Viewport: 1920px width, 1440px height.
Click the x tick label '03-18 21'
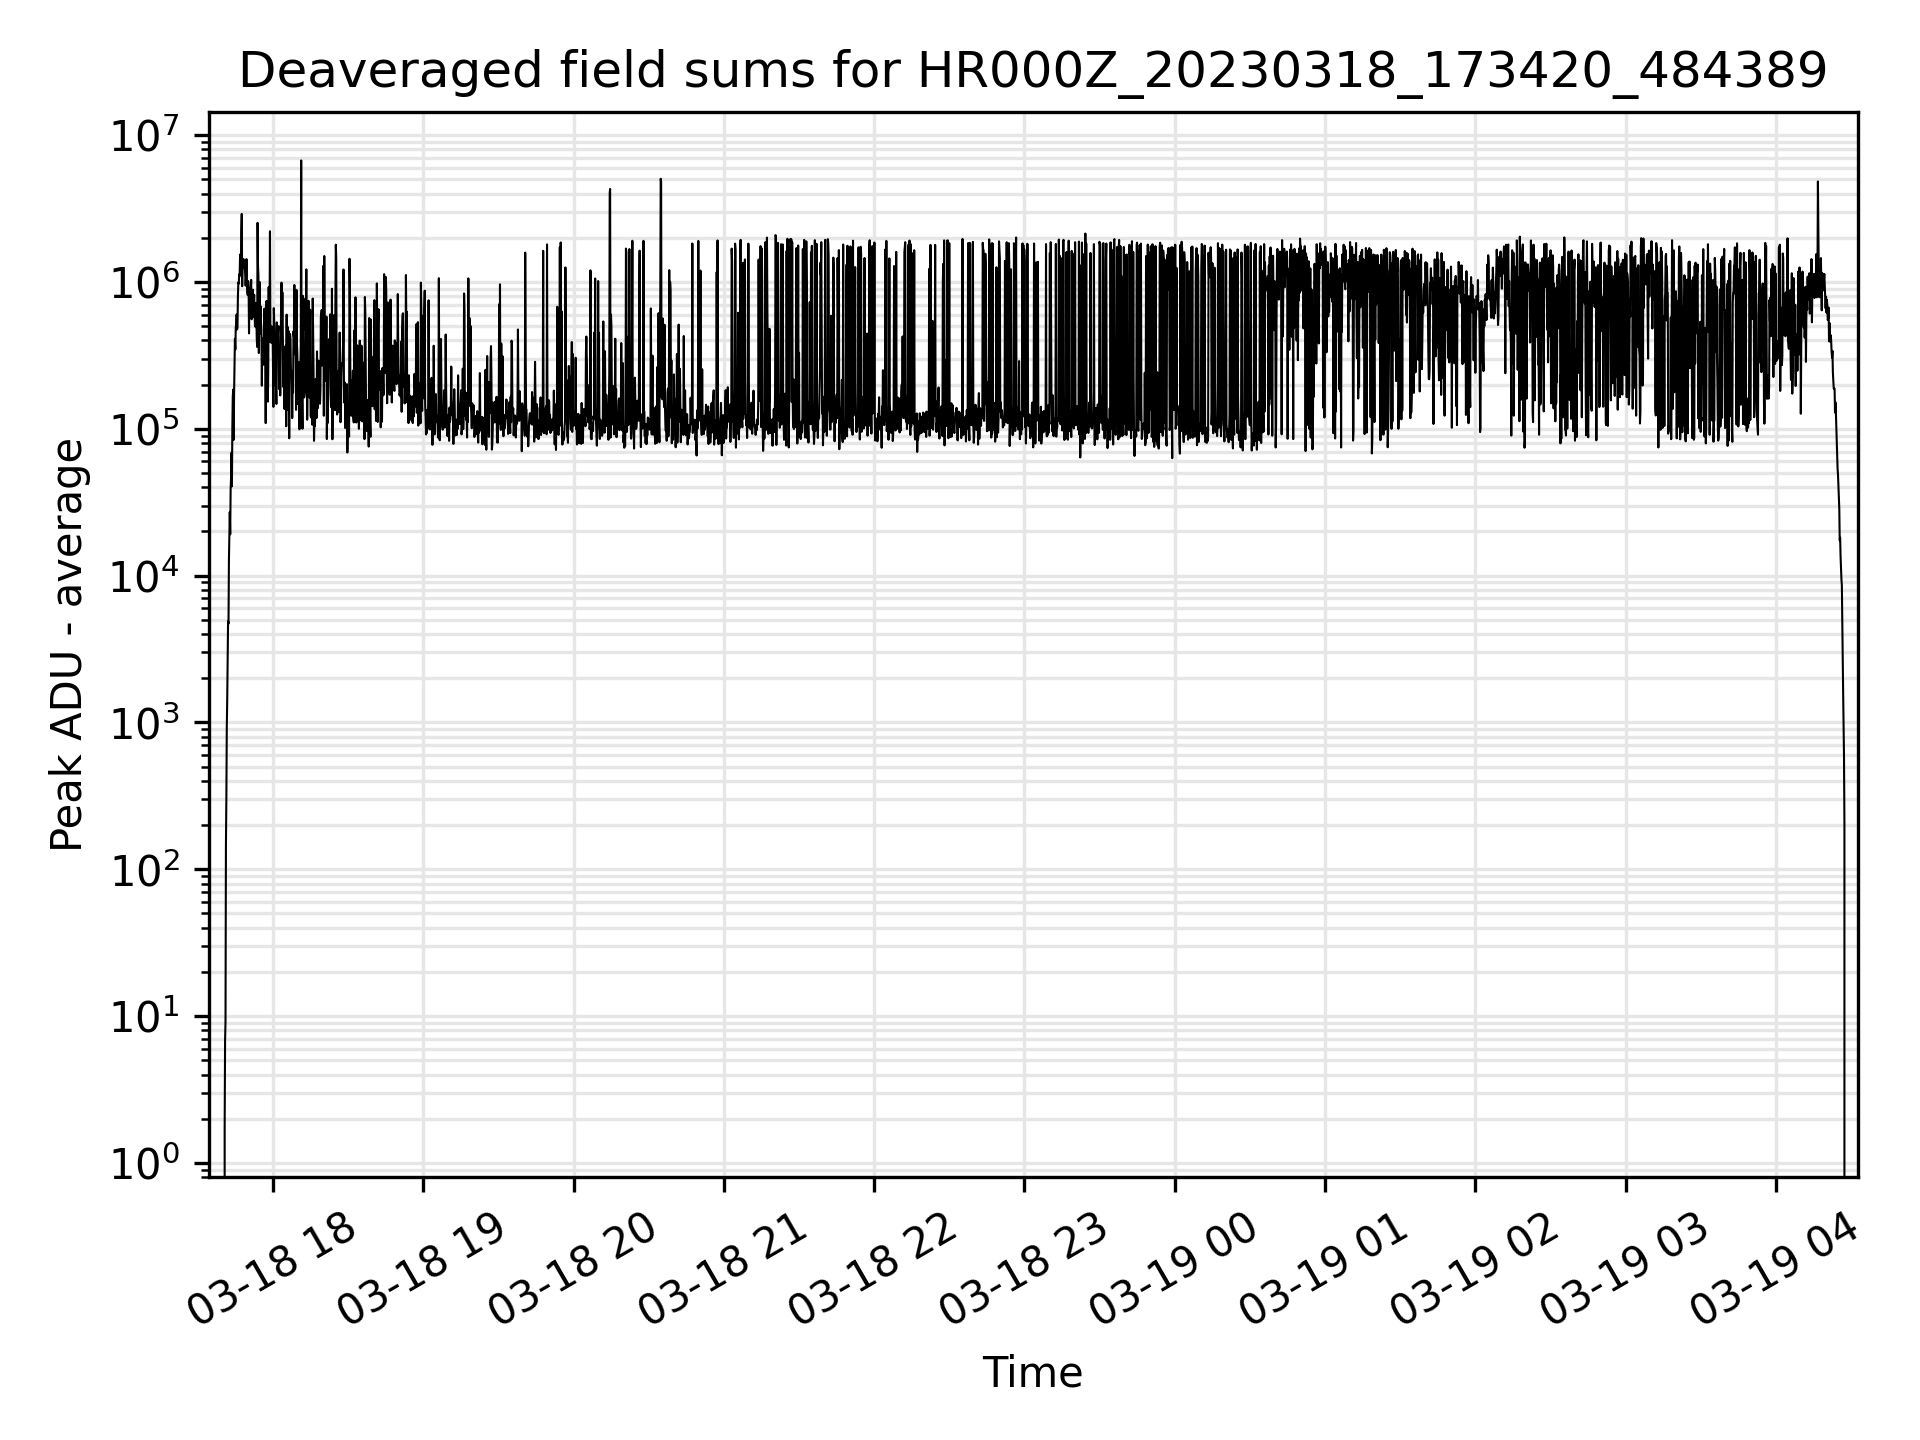[722, 1270]
